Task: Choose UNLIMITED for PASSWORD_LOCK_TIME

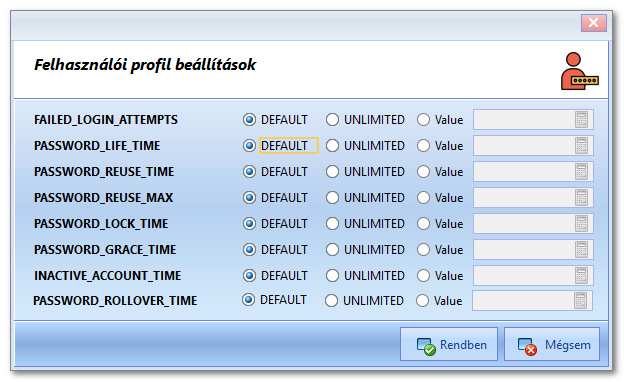Action: [332, 224]
